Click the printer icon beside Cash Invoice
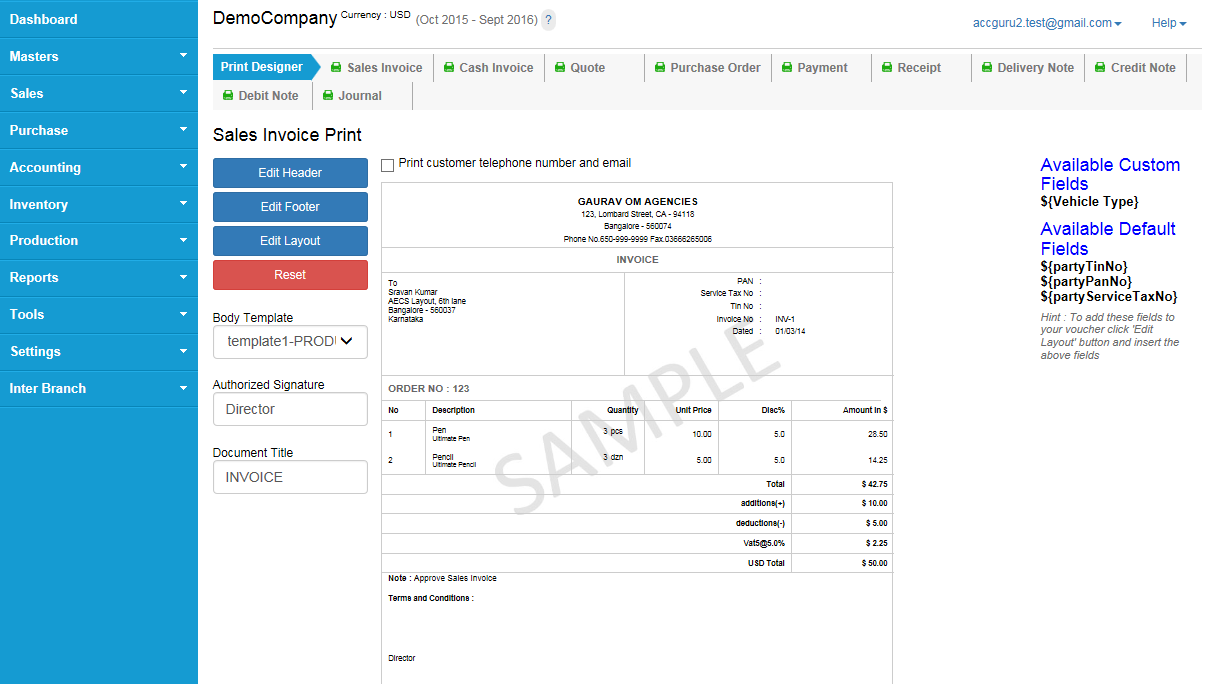This screenshot has height=684, width=1212. pos(448,68)
